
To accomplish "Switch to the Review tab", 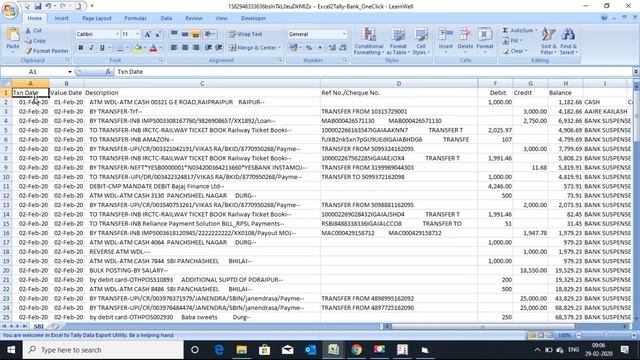I will (193, 18).
